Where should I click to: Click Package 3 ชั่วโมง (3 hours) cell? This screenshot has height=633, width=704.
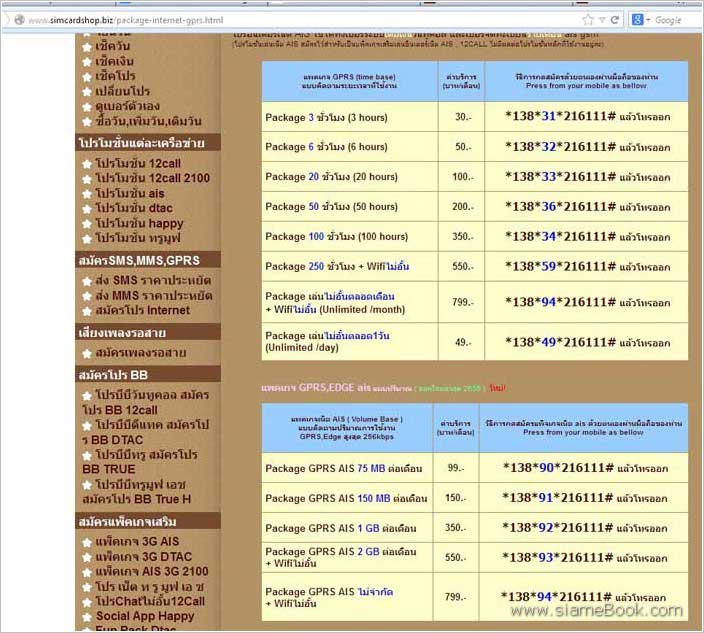pyautogui.click(x=350, y=117)
